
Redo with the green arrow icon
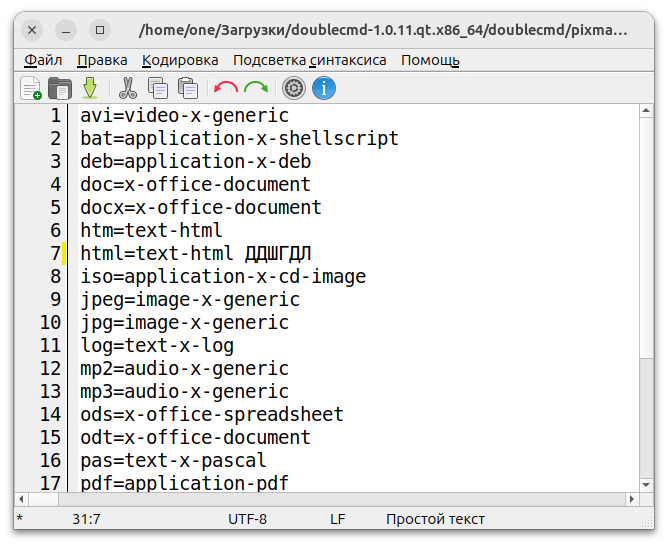[256, 88]
